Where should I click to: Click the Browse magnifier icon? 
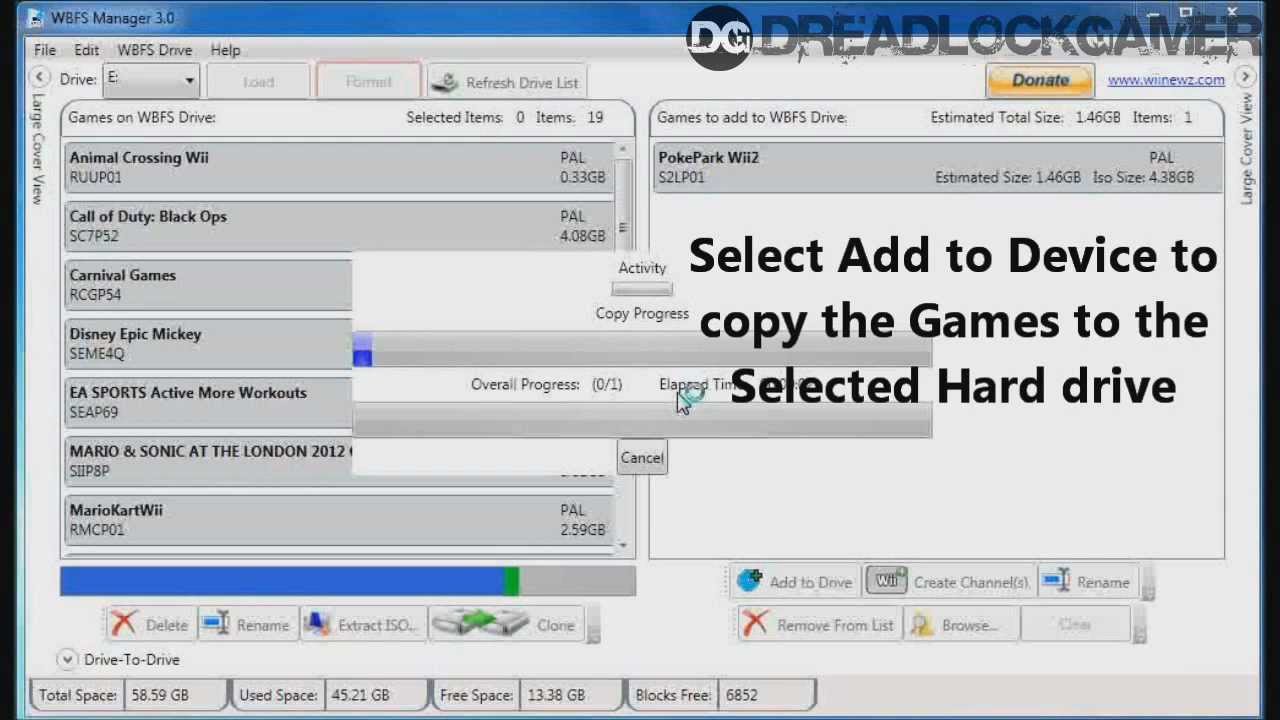click(x=921, y=625)
